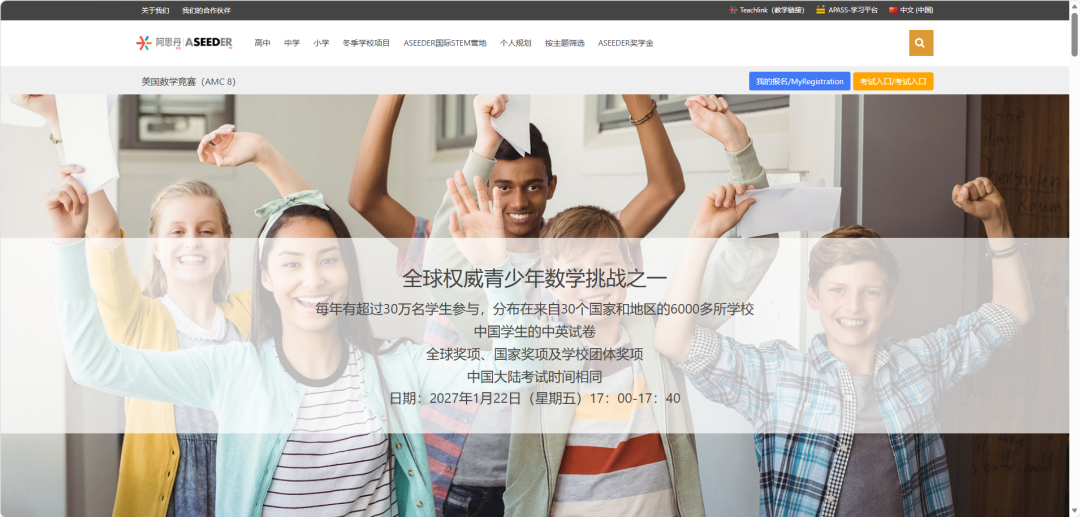Open the Teachlink（教学链接）link
This screenshot has height=517, width=1080.
[x=771, y=10]
